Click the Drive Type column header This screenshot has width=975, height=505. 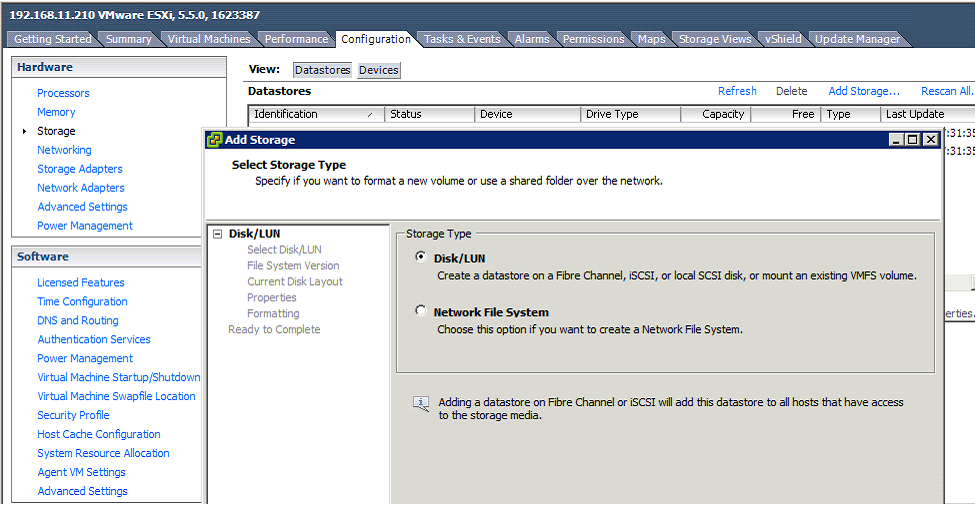pyautogui.click(x=631, y=114)
